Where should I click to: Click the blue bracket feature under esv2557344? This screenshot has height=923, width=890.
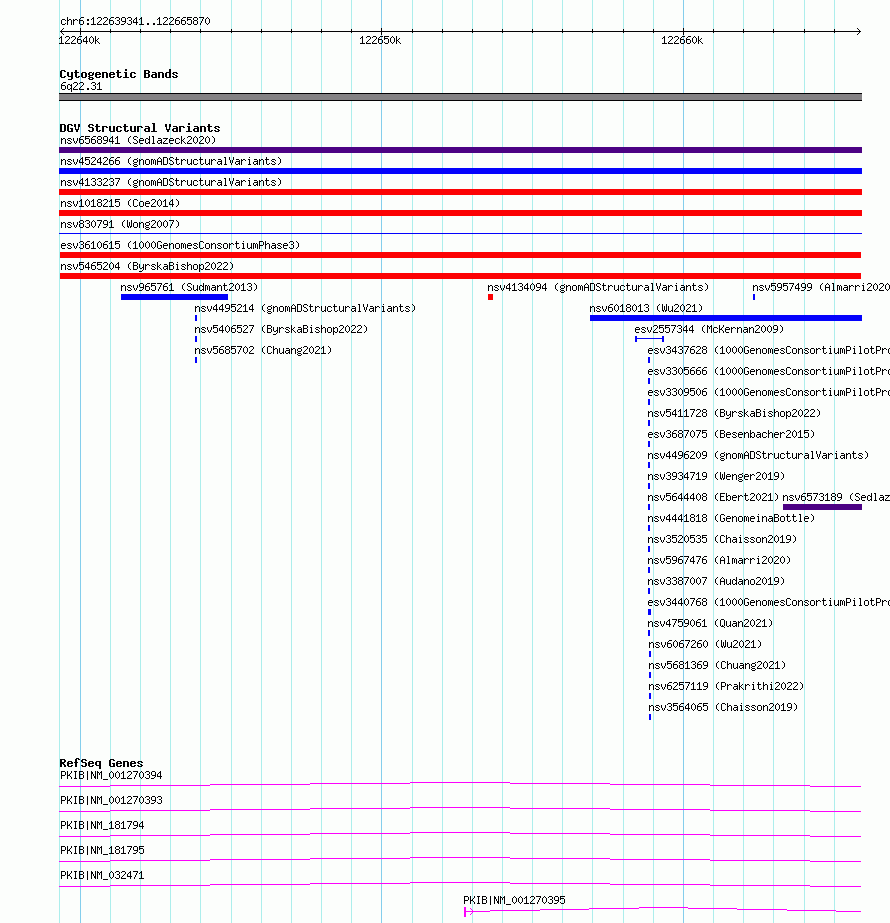pyautogui.click(x=649, y=339)
